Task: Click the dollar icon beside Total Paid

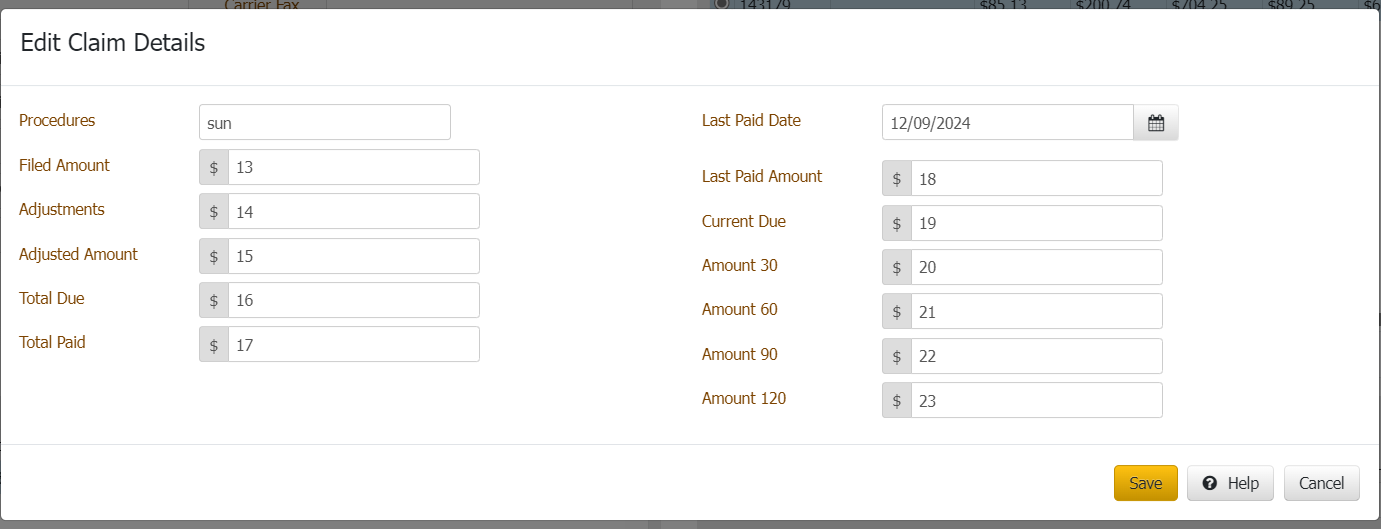Action: [214, 345]
